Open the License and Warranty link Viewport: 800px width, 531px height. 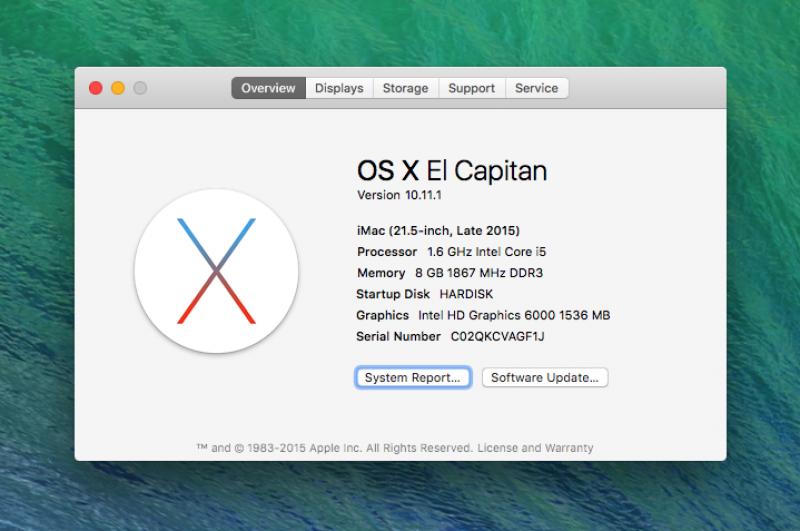coord(535,448)
